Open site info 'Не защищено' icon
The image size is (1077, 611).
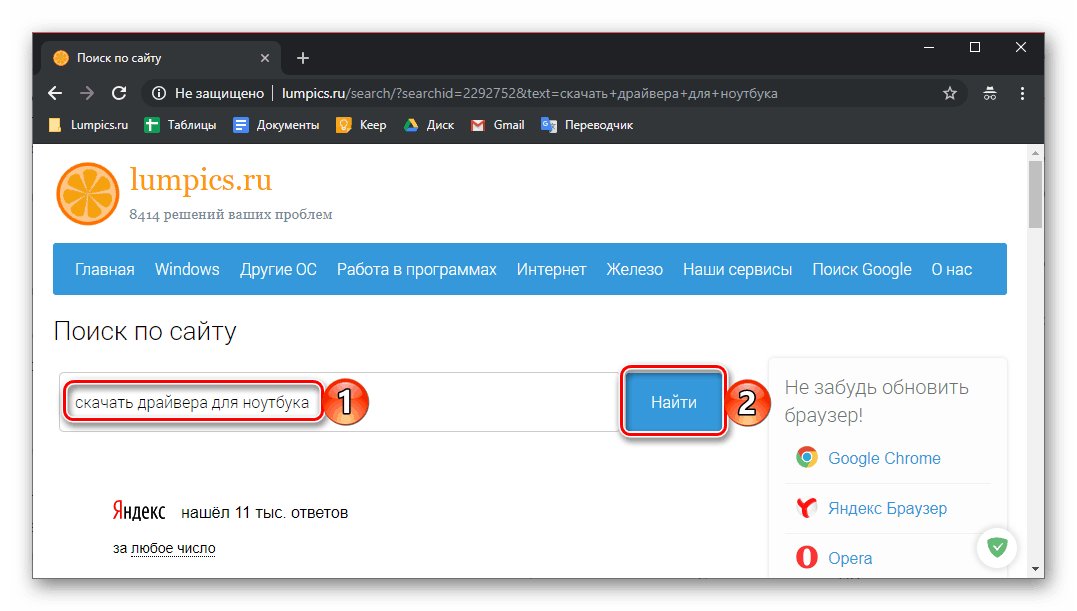pyautogui.click(x=159, y=93)
